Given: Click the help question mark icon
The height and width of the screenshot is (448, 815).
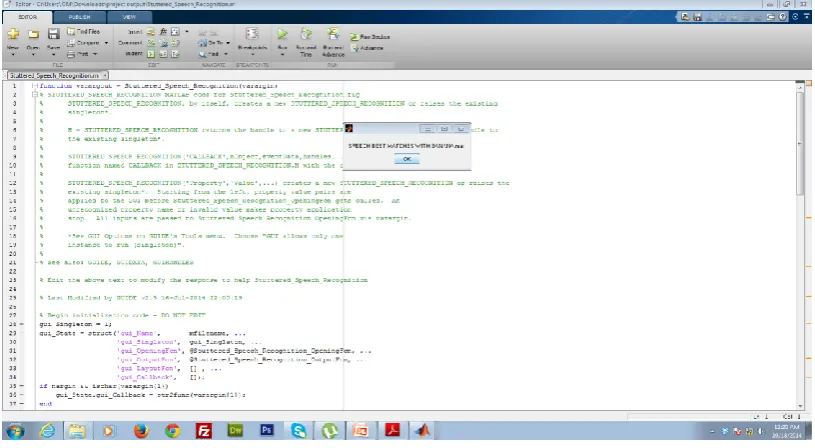Looking at the screenshot, I should [783, 17].
